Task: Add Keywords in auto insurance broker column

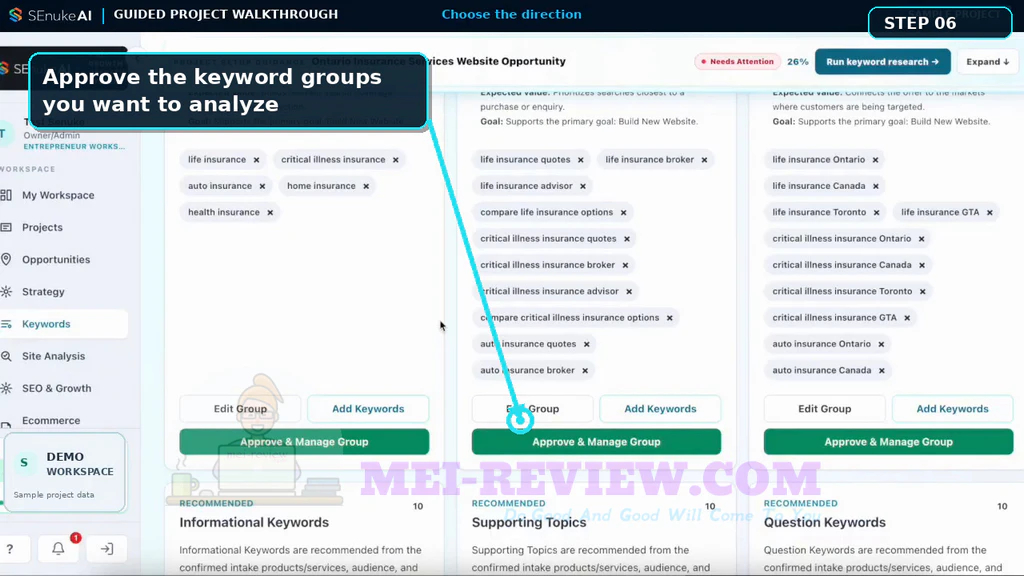Action: coord(660,409)
